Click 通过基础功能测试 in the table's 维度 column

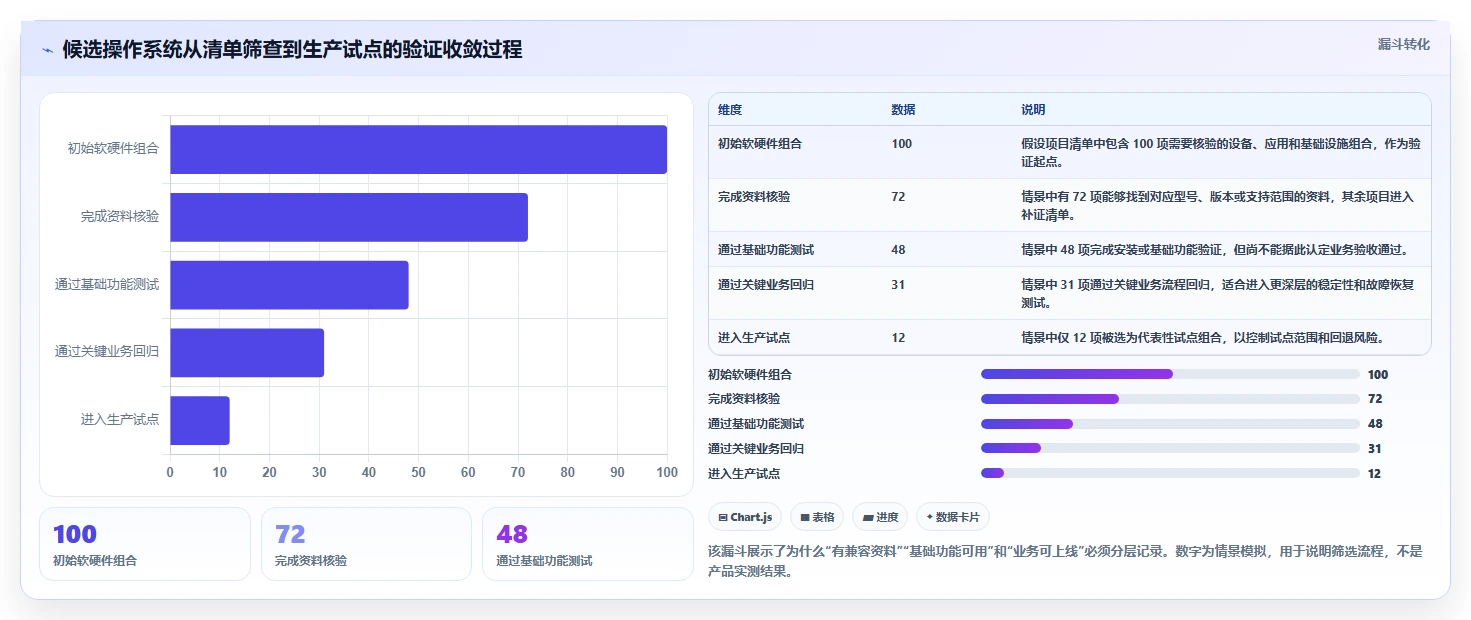tap(766, 250)
